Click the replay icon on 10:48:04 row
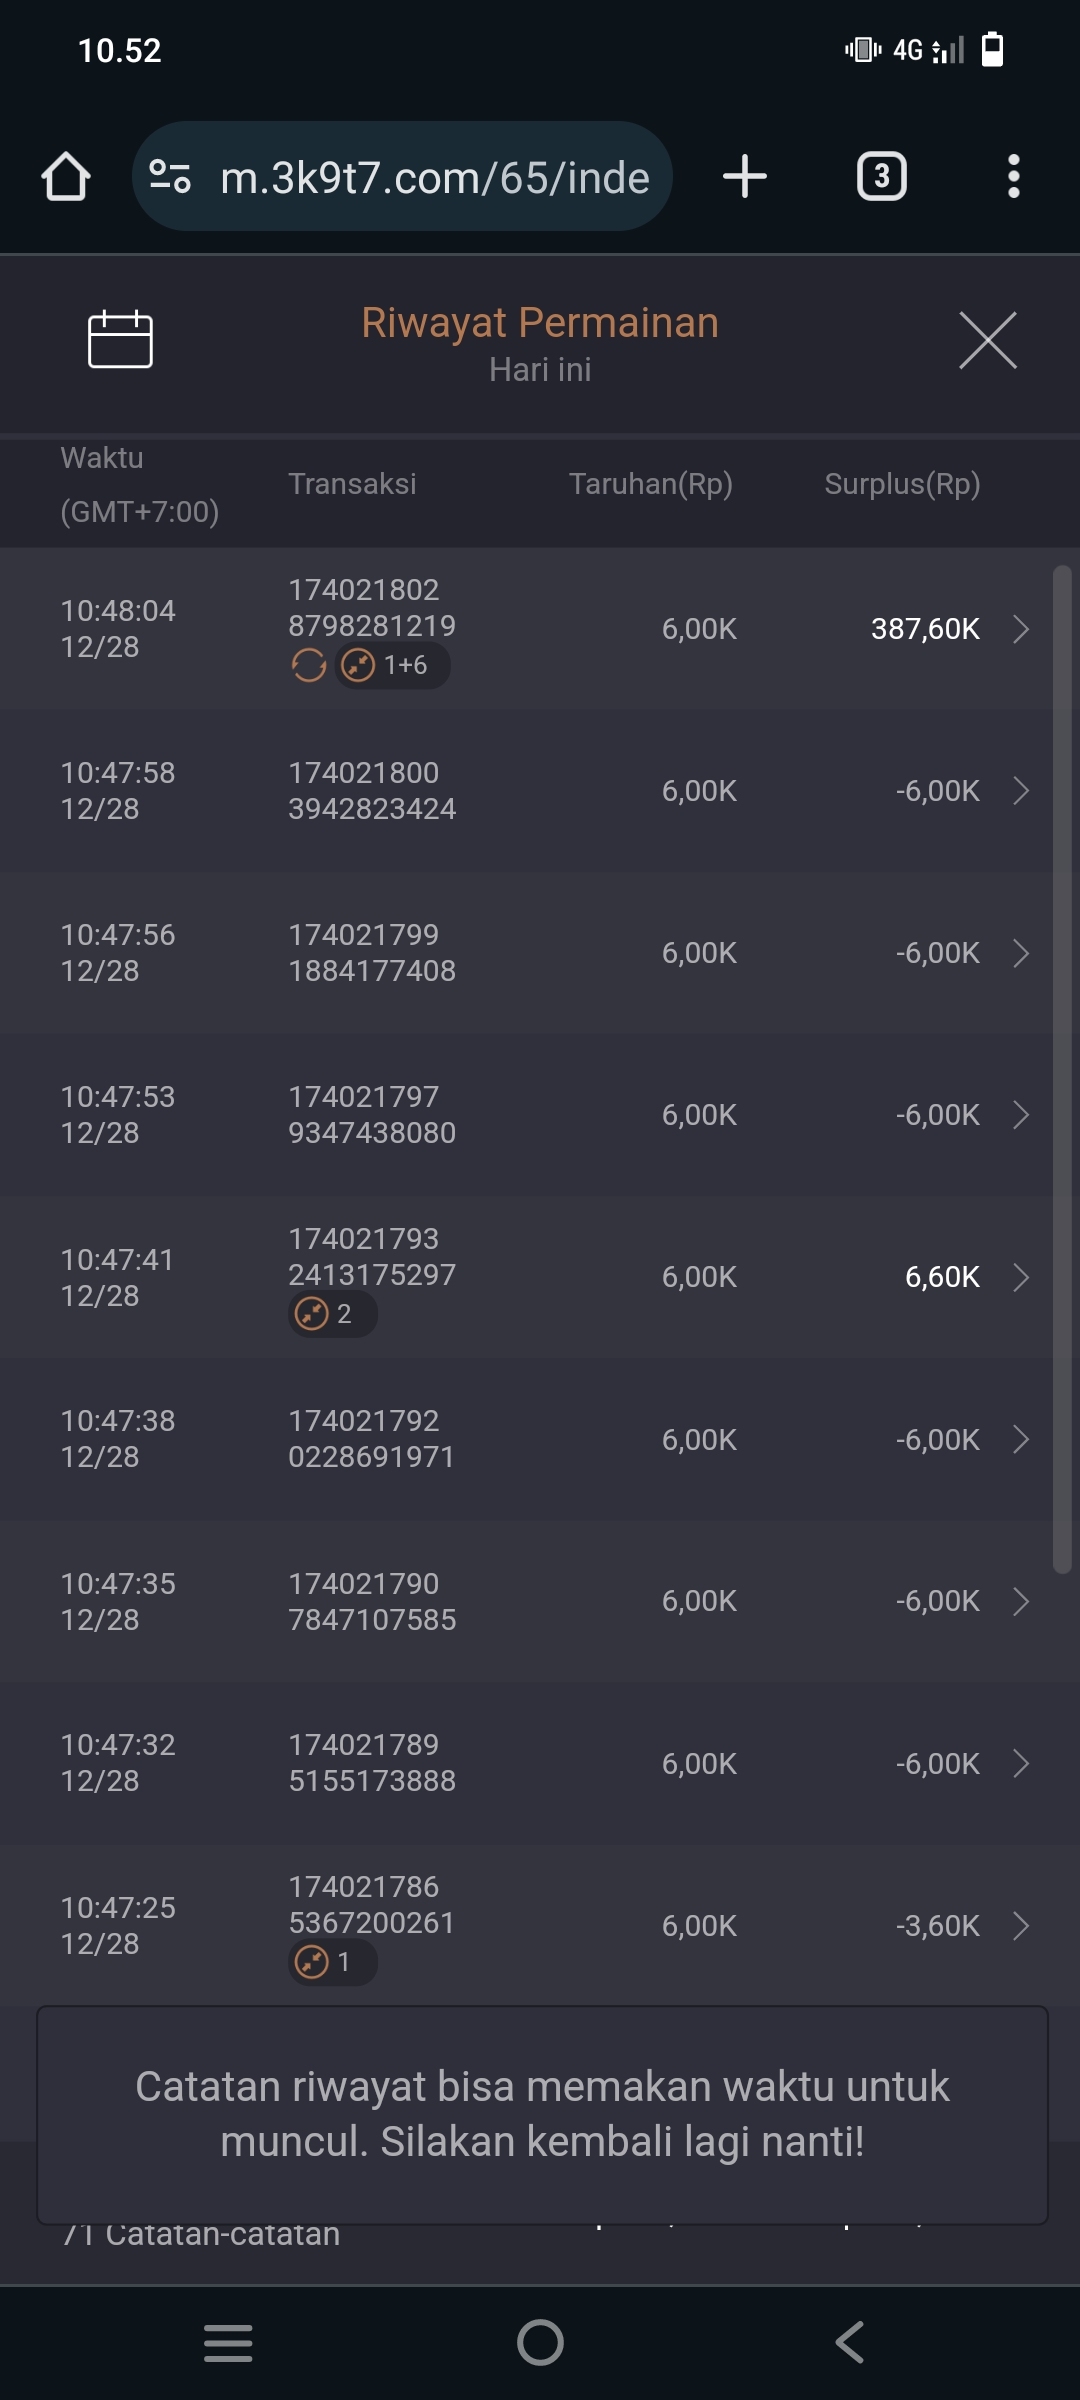This screenshot has width=1080, height=2400. pyautogui.click(x=308, y=665)
